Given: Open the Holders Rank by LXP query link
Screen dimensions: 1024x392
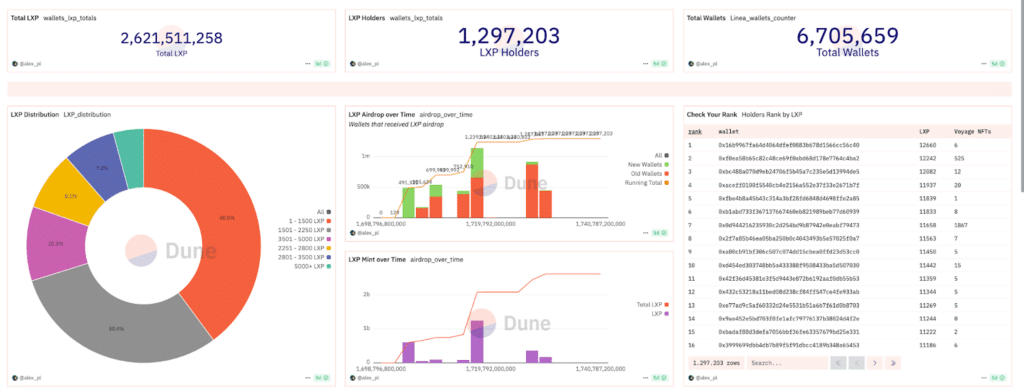Looking at the screenshot, I should coord(772,114).
